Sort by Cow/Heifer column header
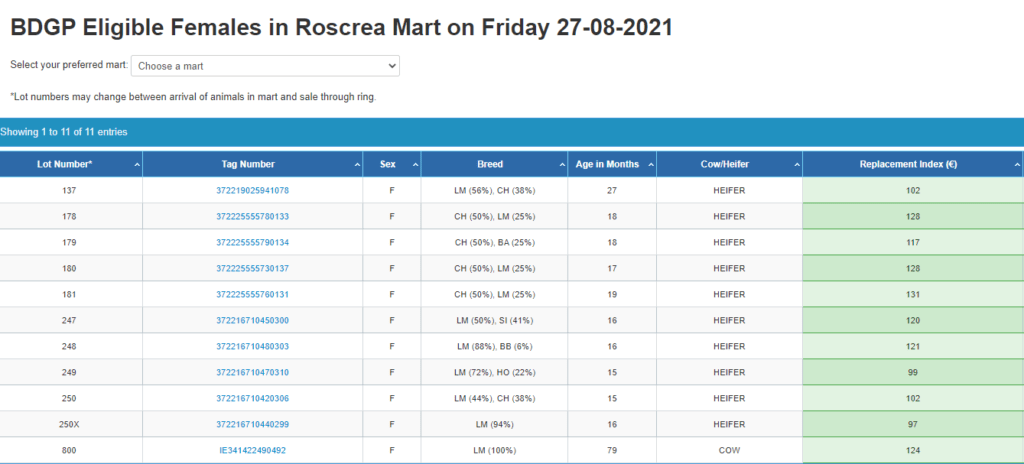Screen dimensions: 1024x464 click(729, 165)
